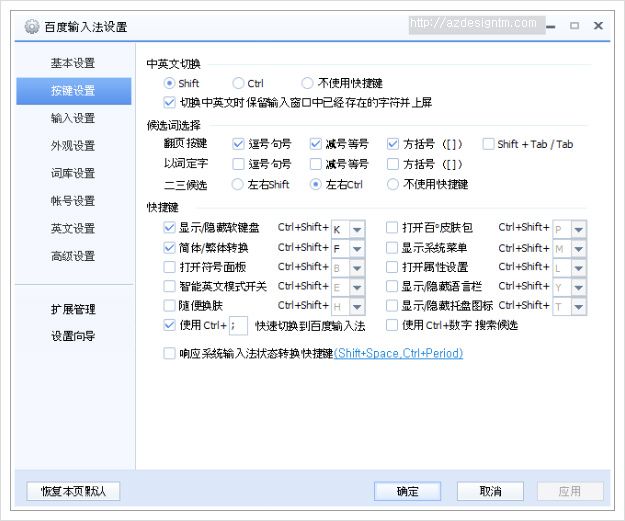
Task: Enable 显示系统菜单 shortcut
Action: pos(392,248)
